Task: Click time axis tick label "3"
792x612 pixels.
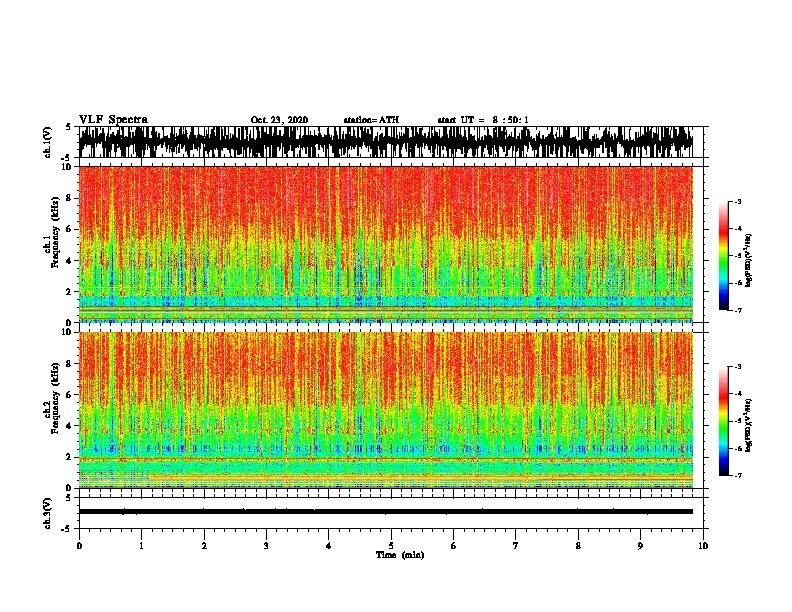Action: pyautogui.click(x=266, y=545)
